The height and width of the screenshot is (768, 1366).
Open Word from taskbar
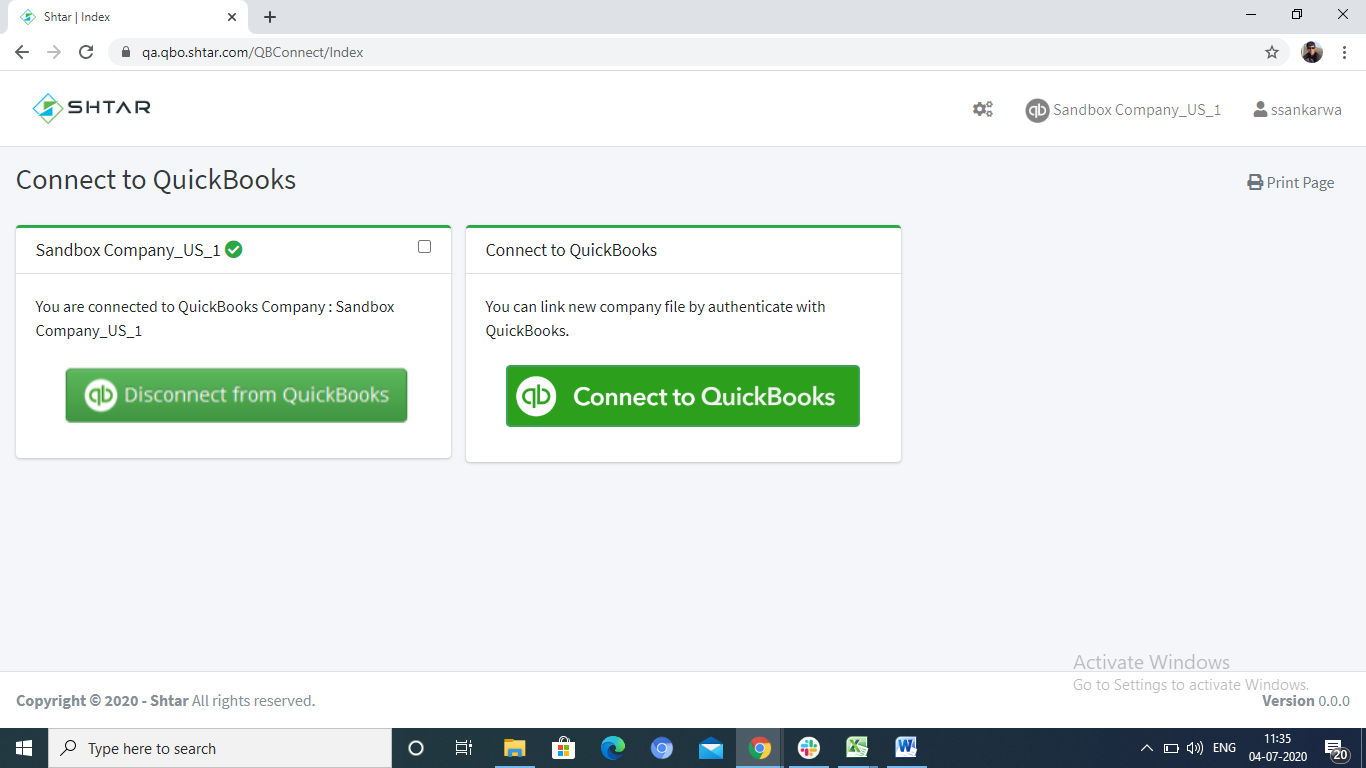pyautogui.click(x=906, y=748)
